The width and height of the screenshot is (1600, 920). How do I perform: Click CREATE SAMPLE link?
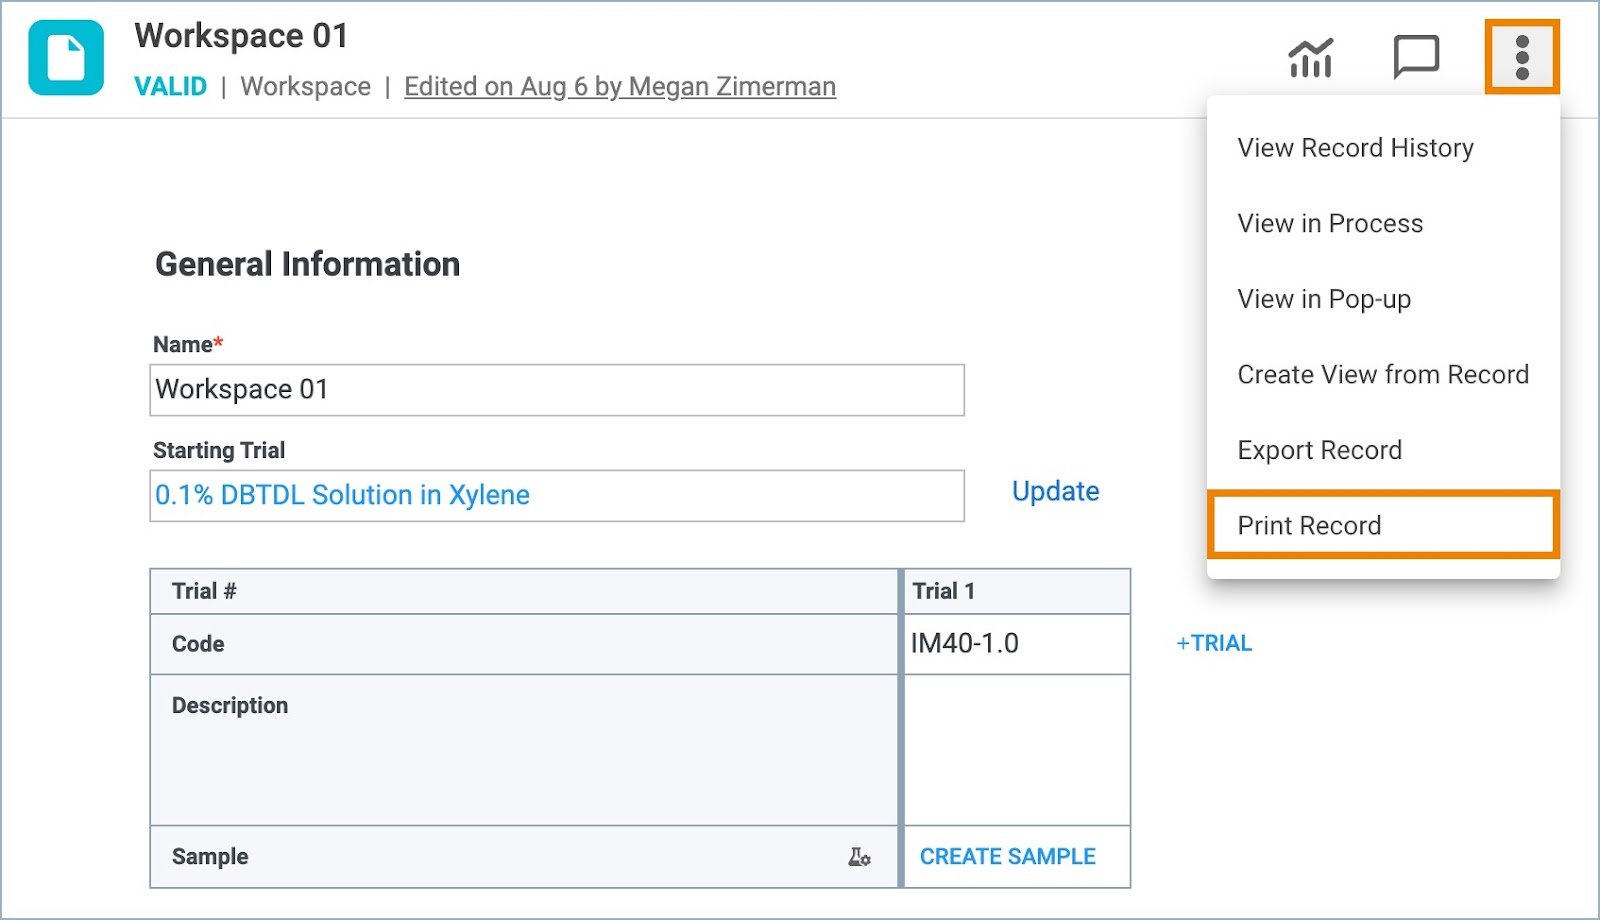coord(1007,857)
